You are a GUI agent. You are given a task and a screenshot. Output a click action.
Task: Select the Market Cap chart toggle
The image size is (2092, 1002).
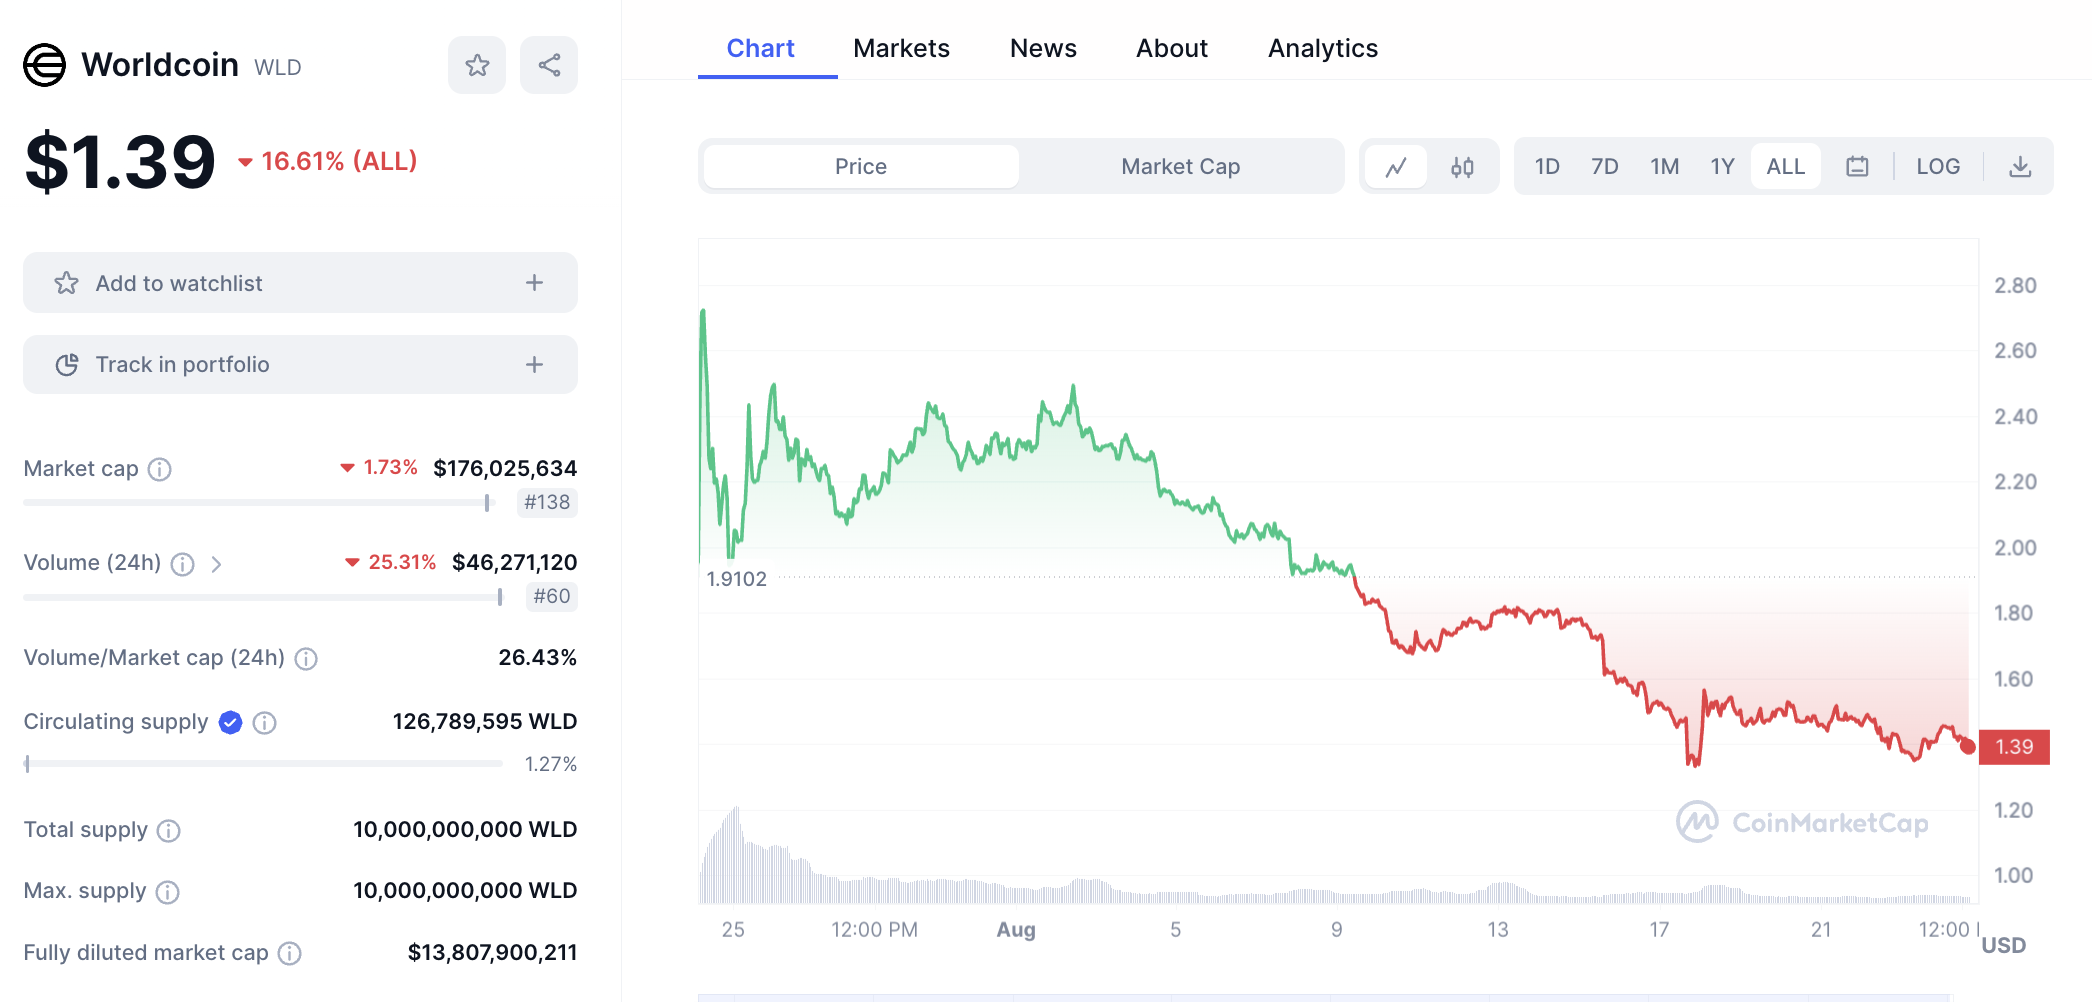1180,167
